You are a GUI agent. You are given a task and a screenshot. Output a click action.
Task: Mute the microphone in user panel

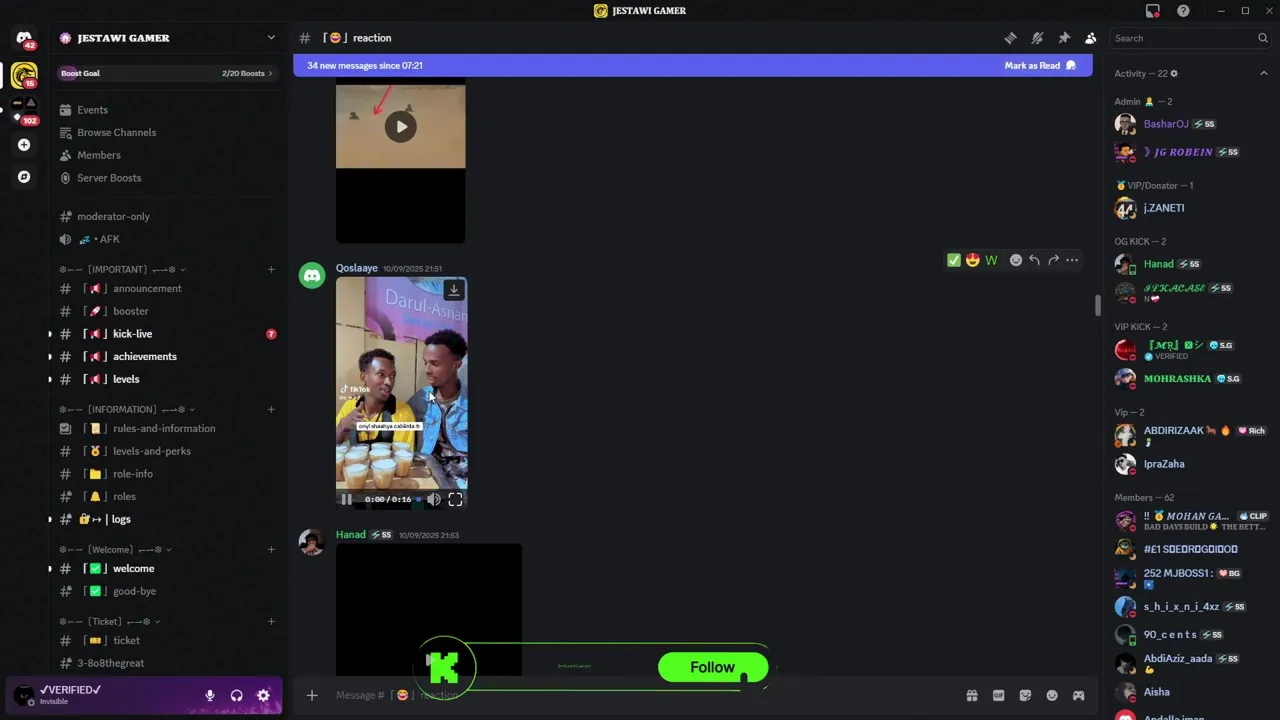210,695
